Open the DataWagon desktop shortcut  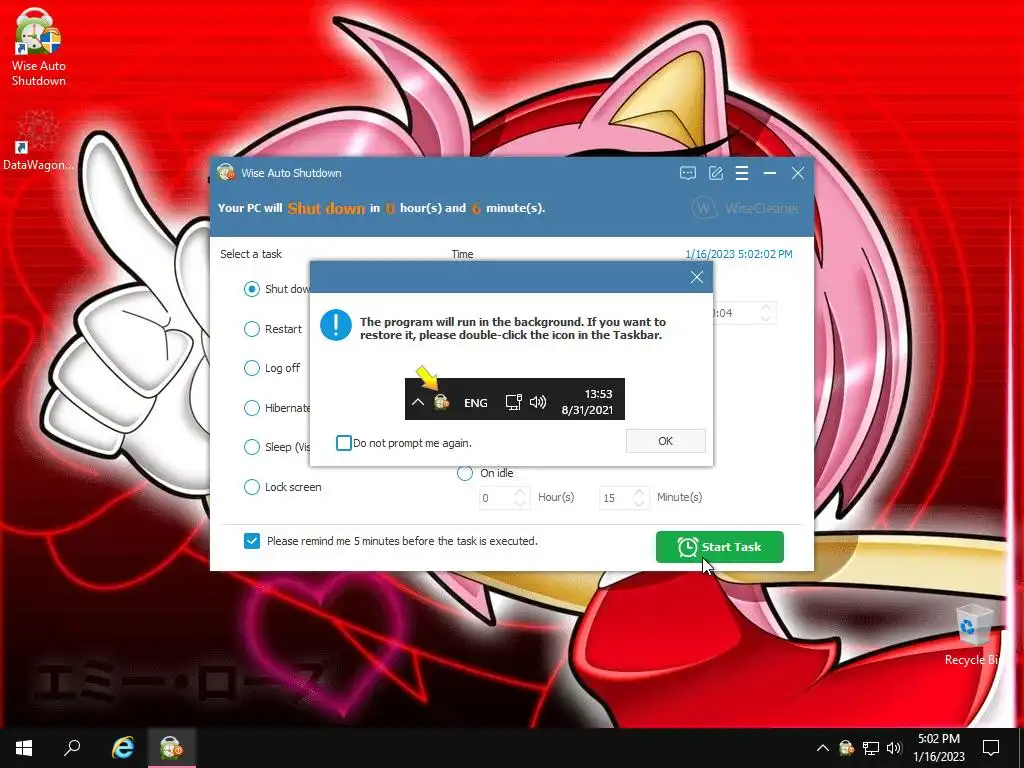(38, 140)
